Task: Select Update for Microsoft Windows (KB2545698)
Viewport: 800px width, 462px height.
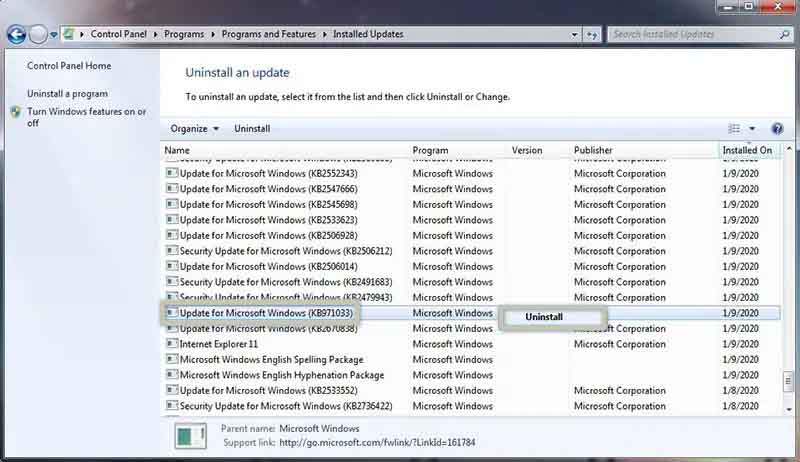Action: 472,204
